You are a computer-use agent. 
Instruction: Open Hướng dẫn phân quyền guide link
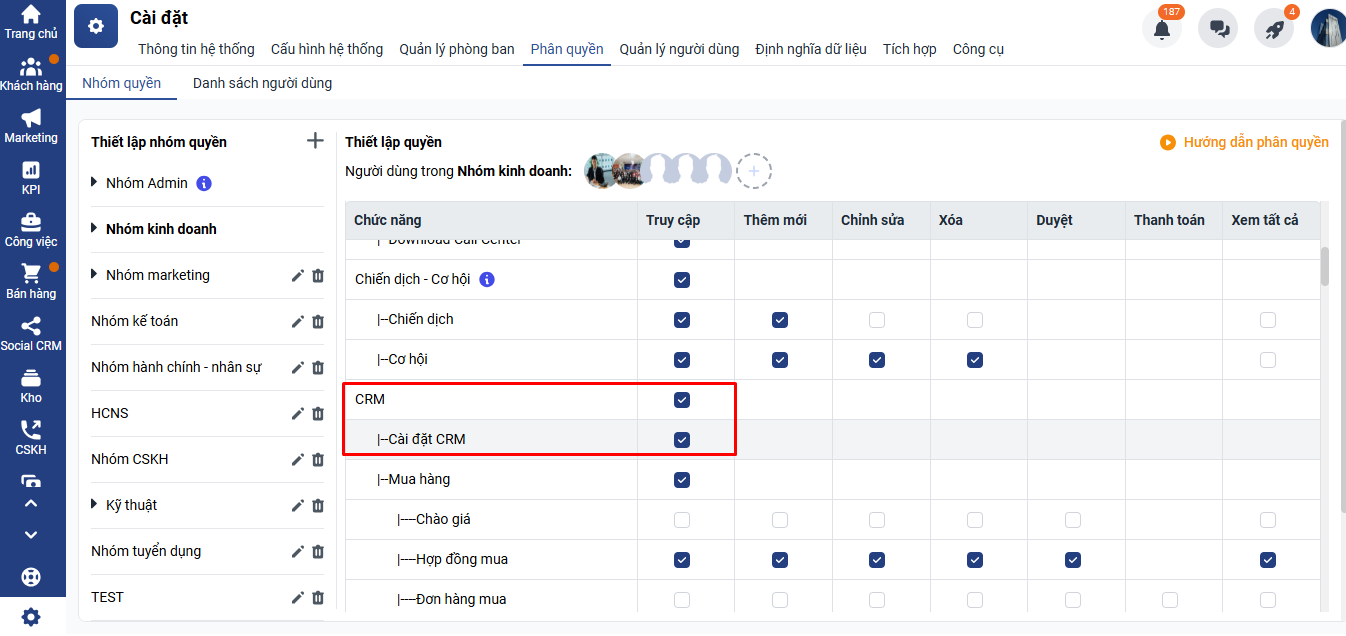click(x=1245, y=142)
